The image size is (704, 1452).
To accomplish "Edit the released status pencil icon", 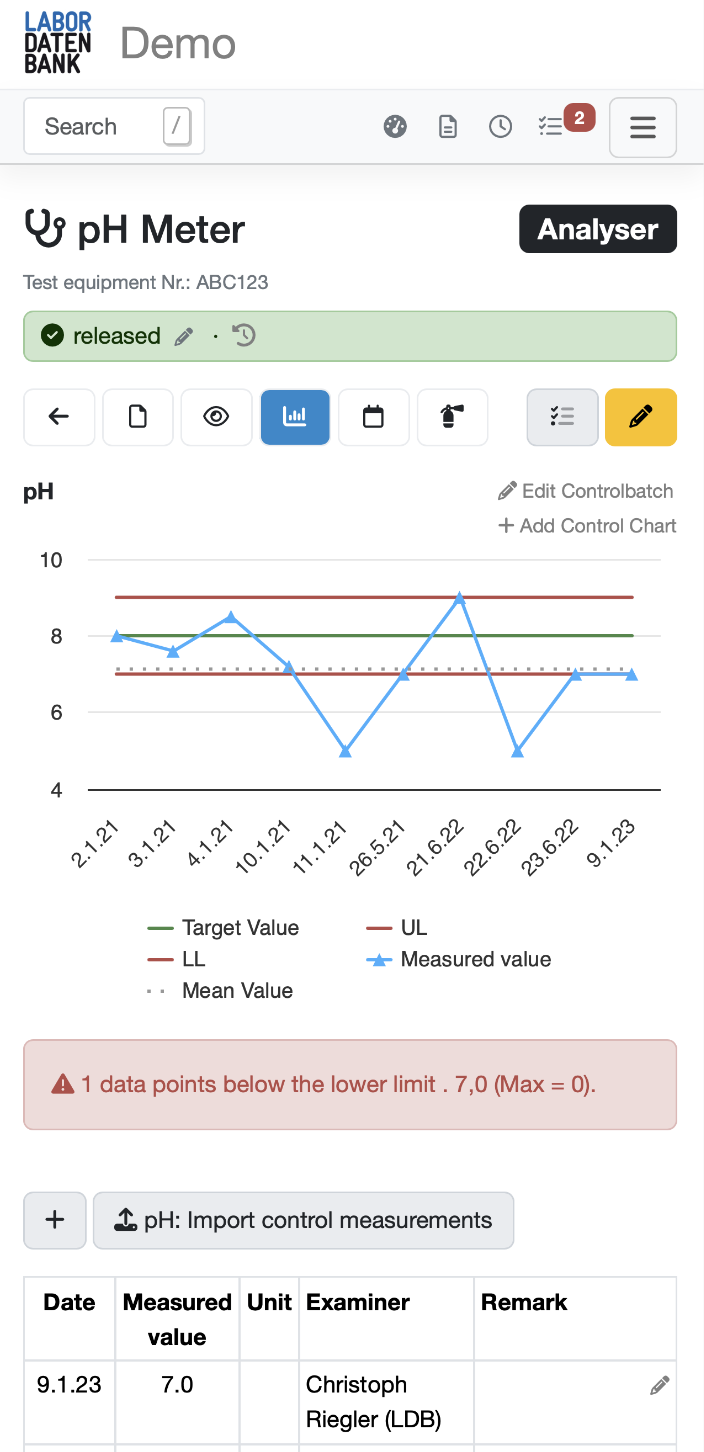I will coord(183,337).
